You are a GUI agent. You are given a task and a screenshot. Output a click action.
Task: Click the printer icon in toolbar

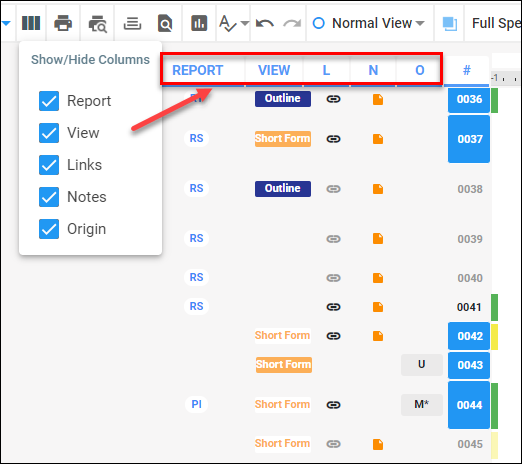(x=63, y=23)
